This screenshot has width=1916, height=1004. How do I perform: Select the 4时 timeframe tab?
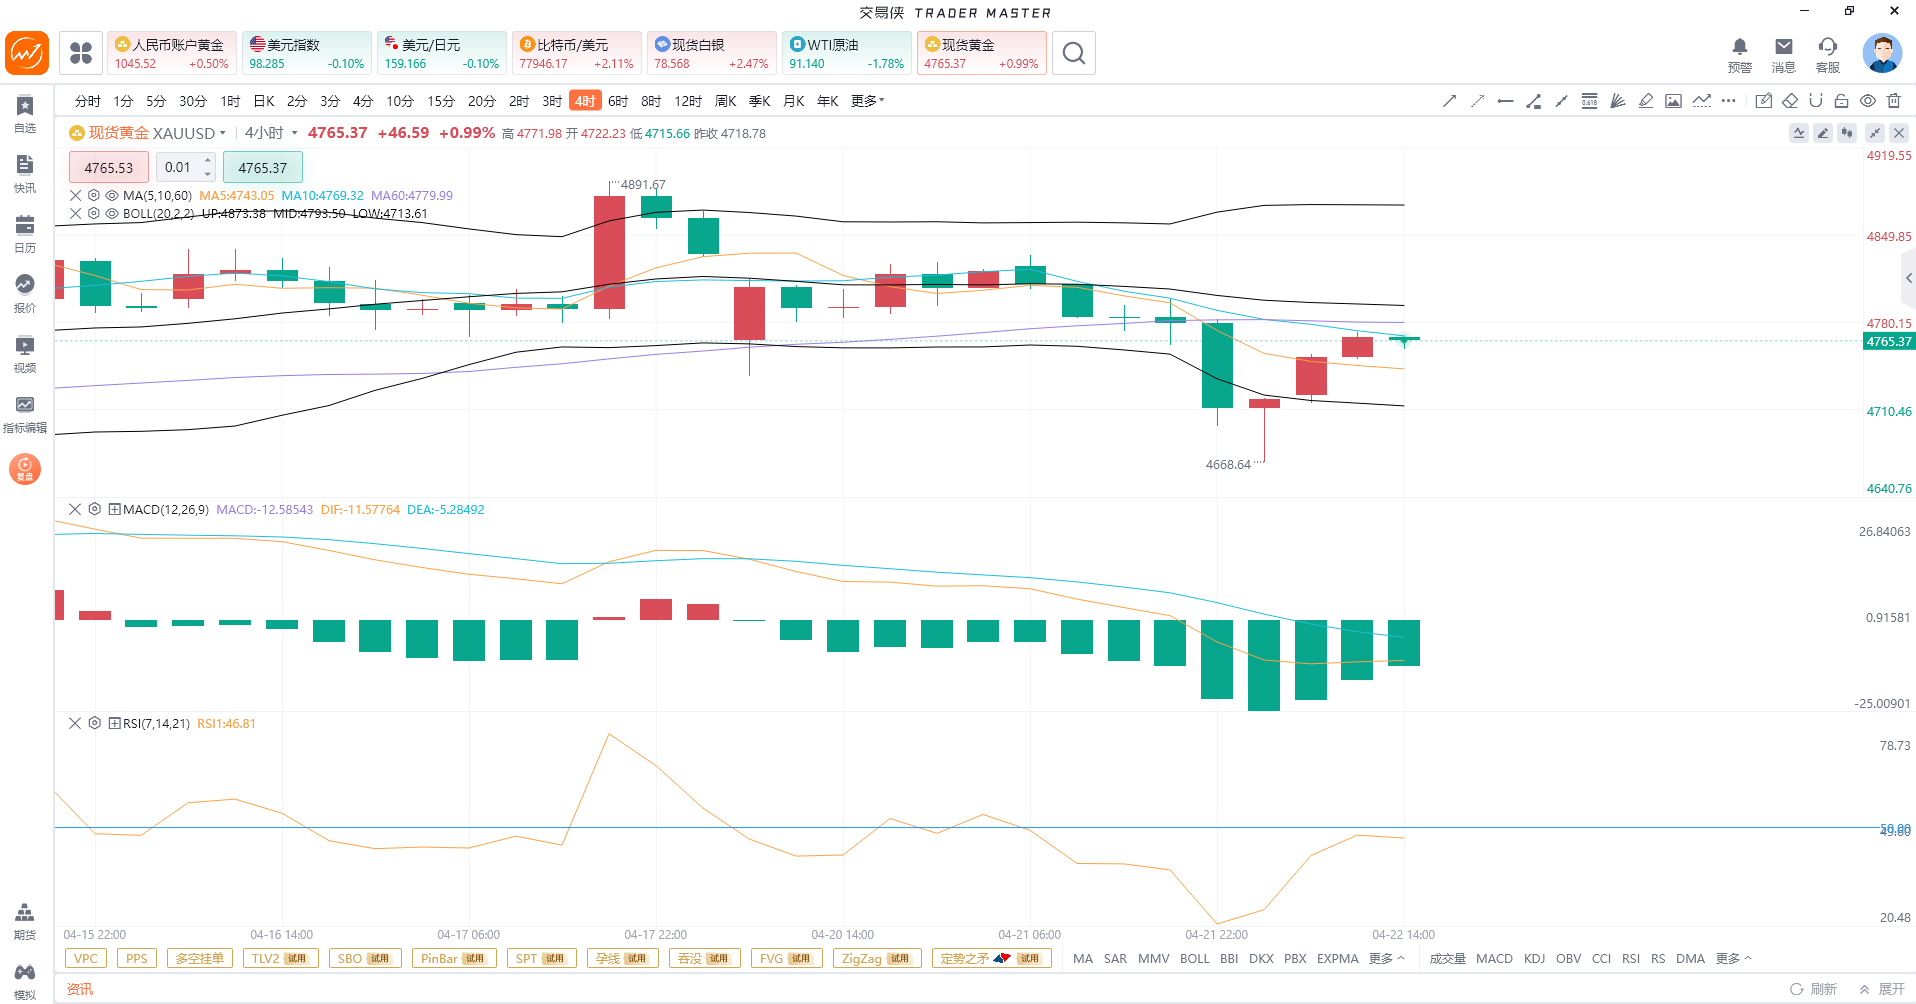pyautogui.click(x=585, y=101)
